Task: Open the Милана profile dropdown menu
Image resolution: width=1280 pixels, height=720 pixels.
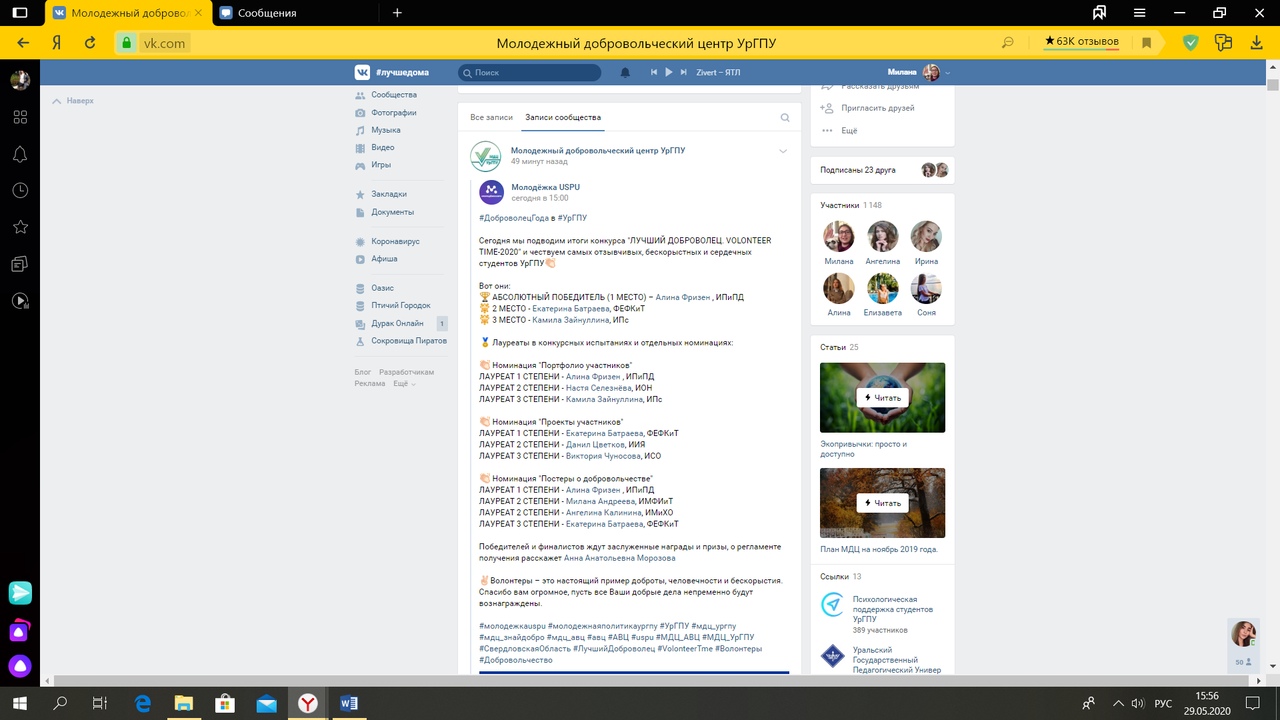Action: pyautogui.click(x=919, y=72)
